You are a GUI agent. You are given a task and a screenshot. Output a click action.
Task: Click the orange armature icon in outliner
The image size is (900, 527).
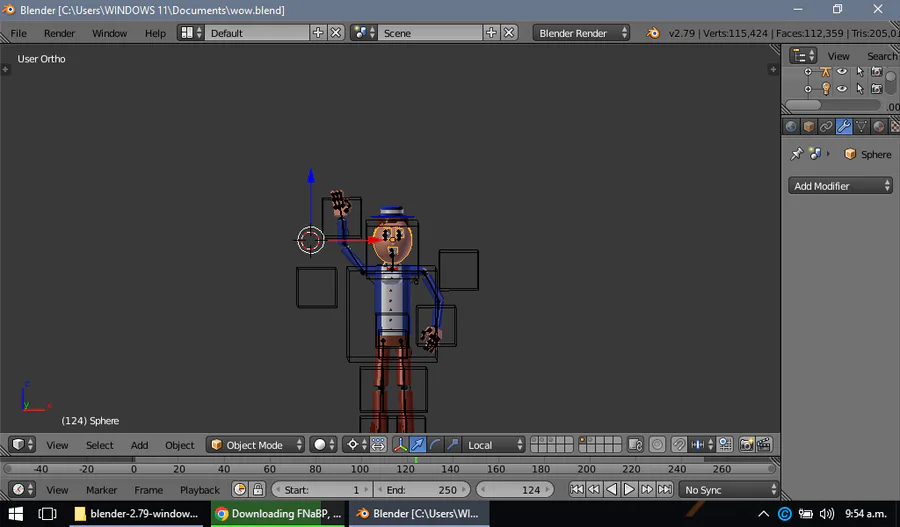coord(825,72)
